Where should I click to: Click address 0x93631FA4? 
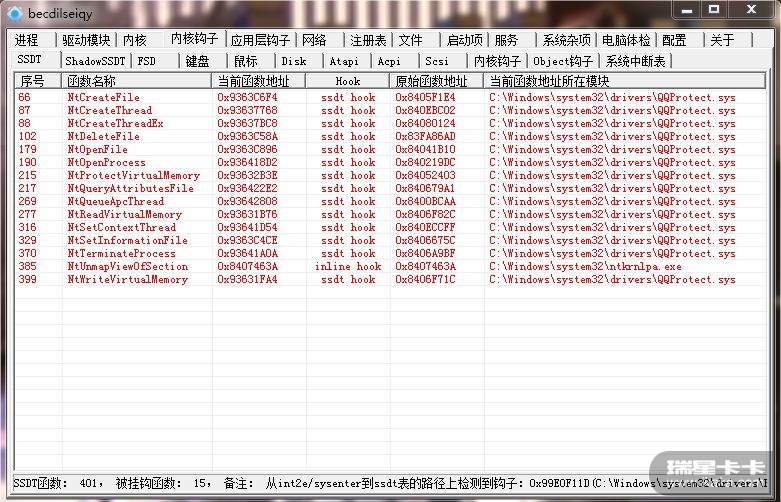click(x=248, y=279)
